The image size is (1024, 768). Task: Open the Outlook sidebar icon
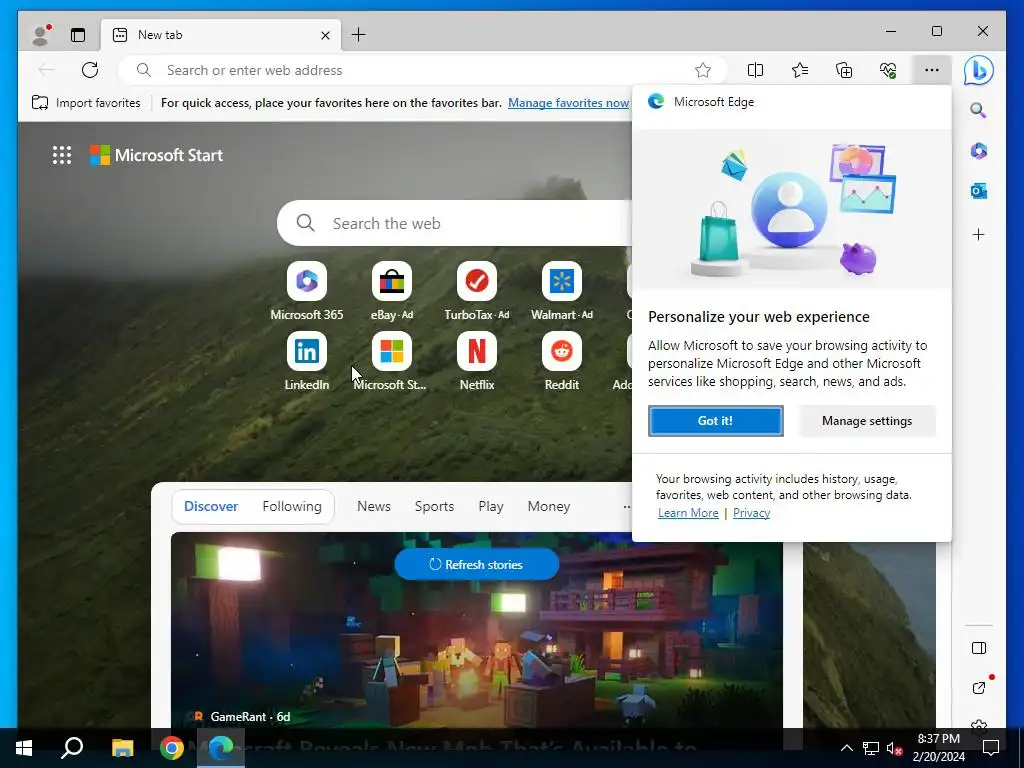tap(978, 191)
